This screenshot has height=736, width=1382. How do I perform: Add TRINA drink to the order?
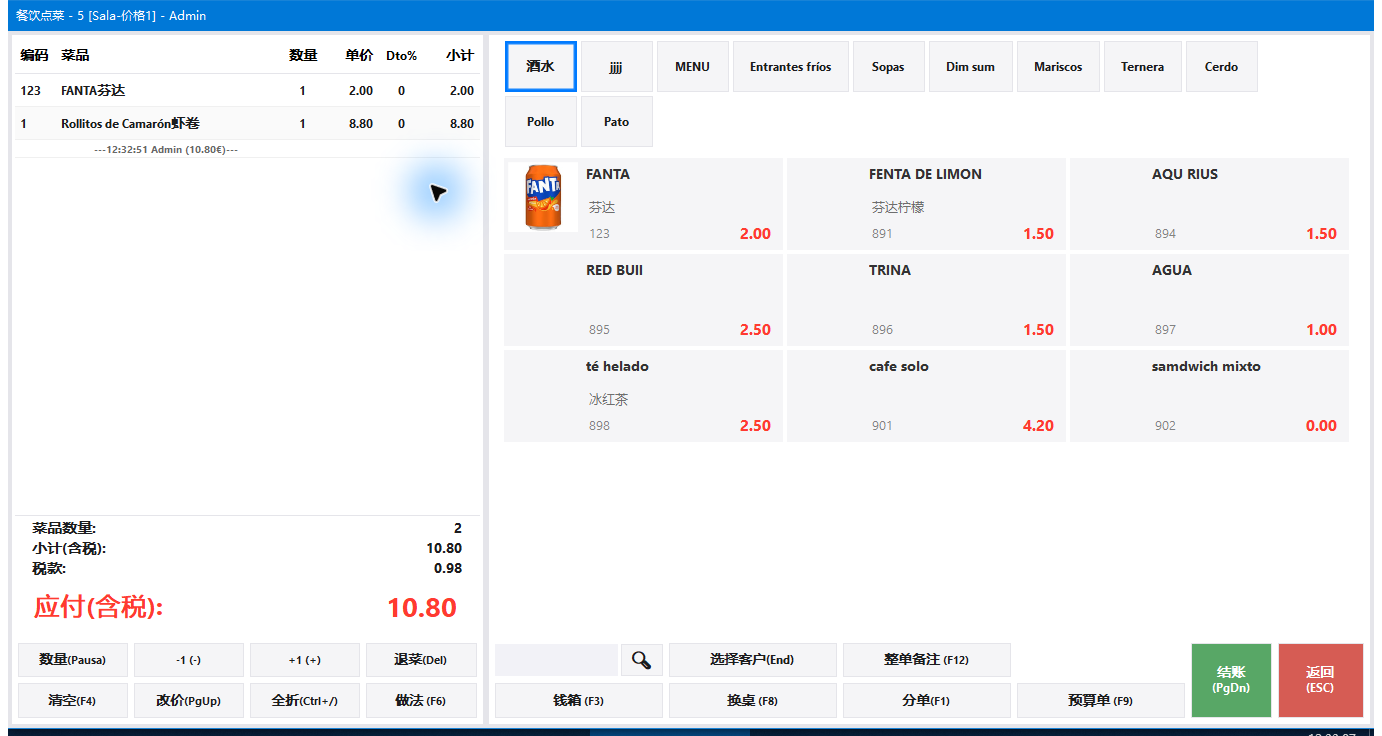pos(926,300)
